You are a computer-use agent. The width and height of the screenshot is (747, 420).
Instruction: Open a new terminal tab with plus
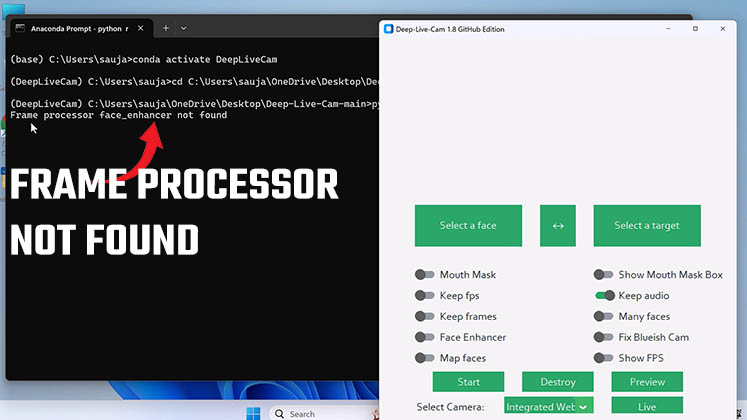click(x=166, y=29)
